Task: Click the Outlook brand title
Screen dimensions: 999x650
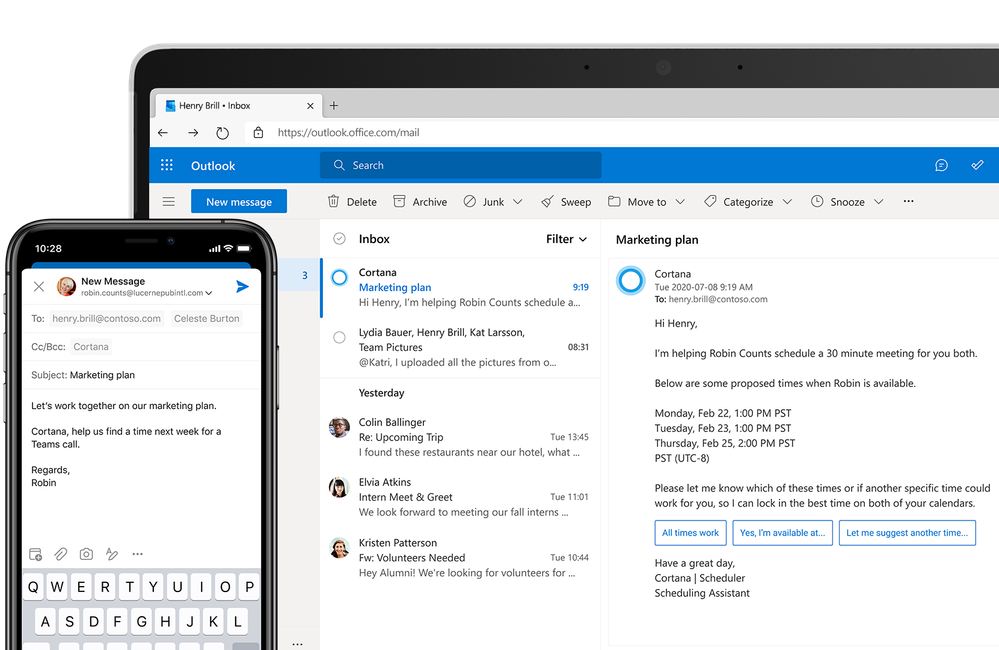Action: pos(213,166)
